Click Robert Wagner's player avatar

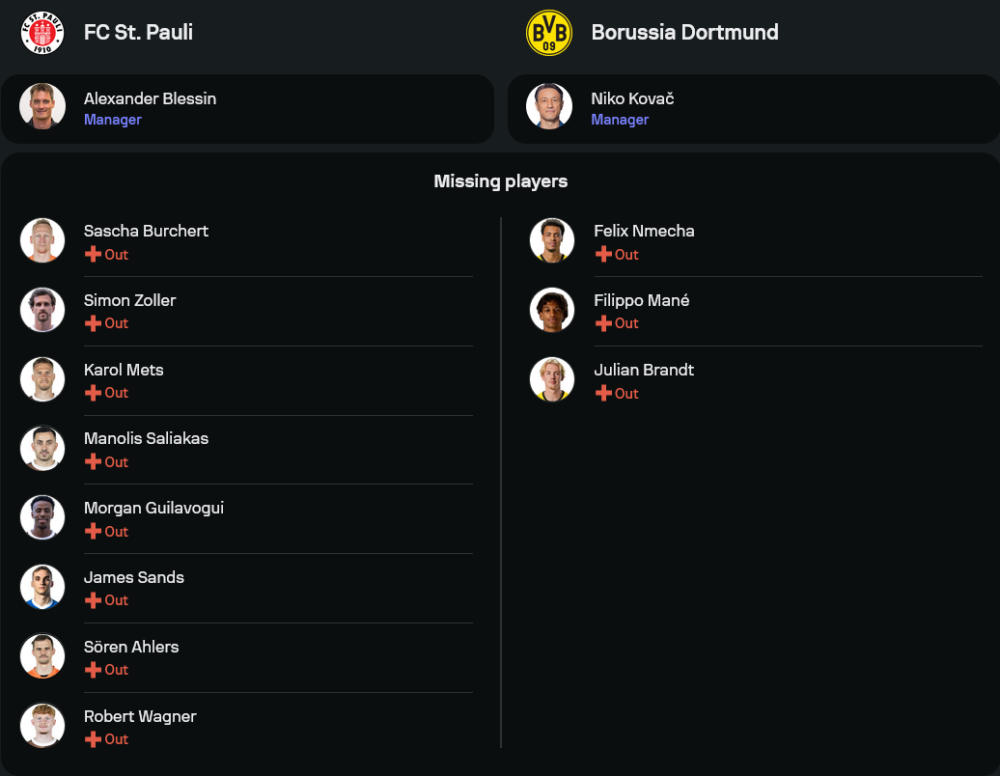point(42,726)
